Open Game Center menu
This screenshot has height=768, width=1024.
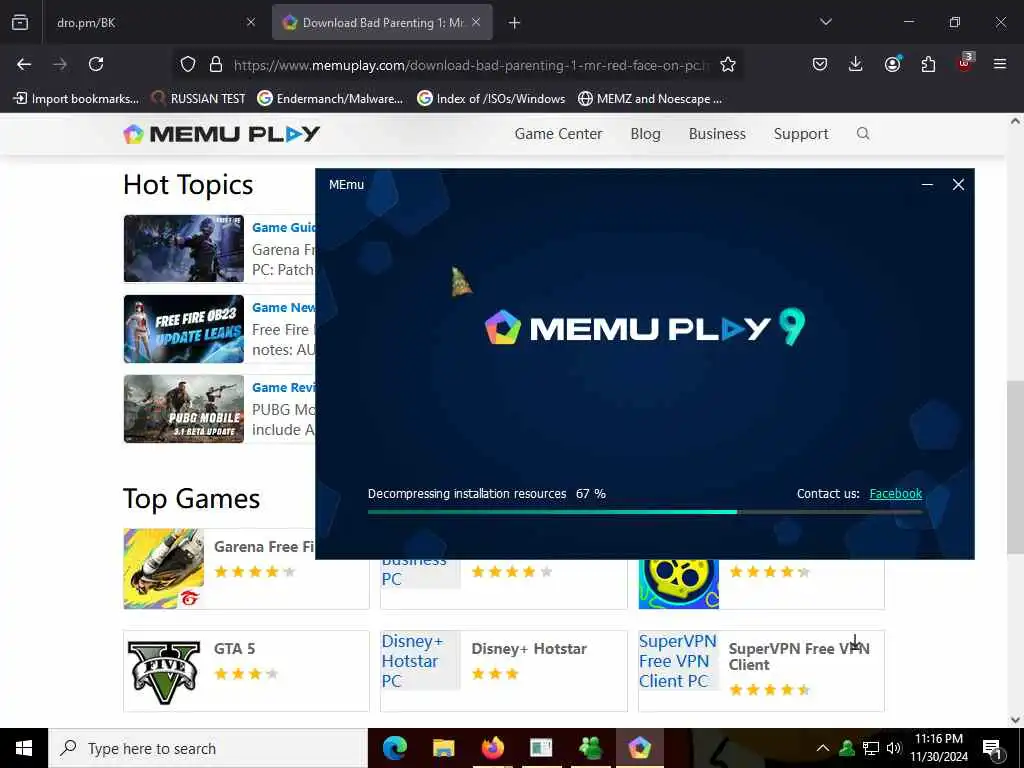click(x=558, y=134)
